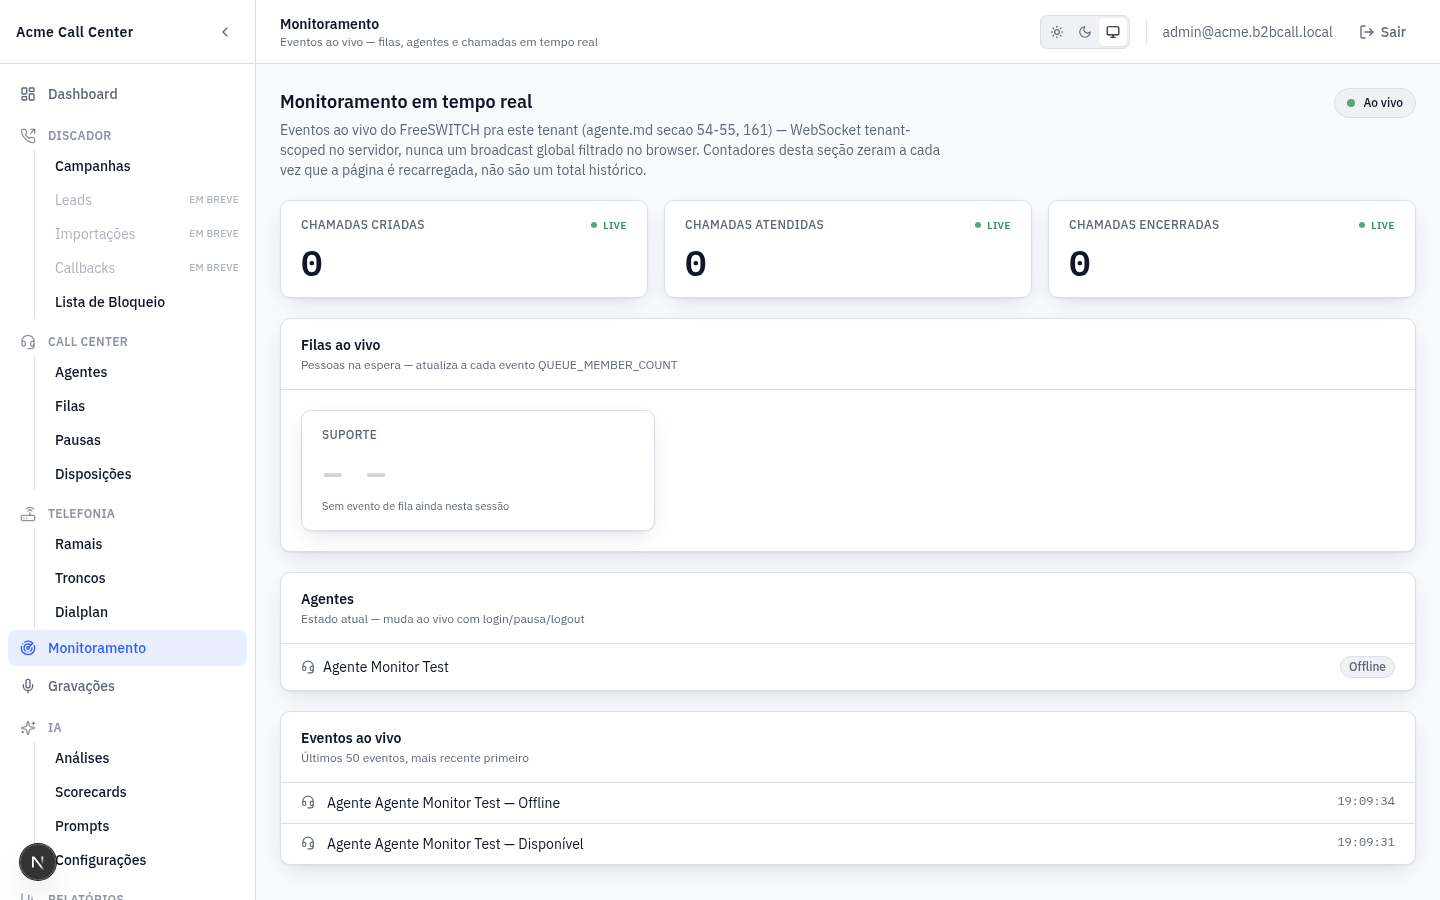Click the Monitoramento radar icon

(x=28, y=648)
